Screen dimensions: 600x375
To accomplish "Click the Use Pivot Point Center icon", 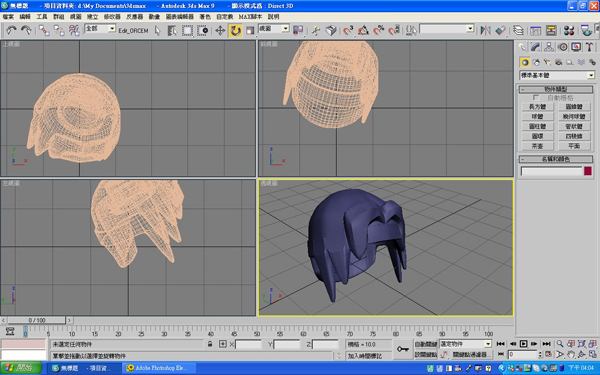I will coord(298,30).
